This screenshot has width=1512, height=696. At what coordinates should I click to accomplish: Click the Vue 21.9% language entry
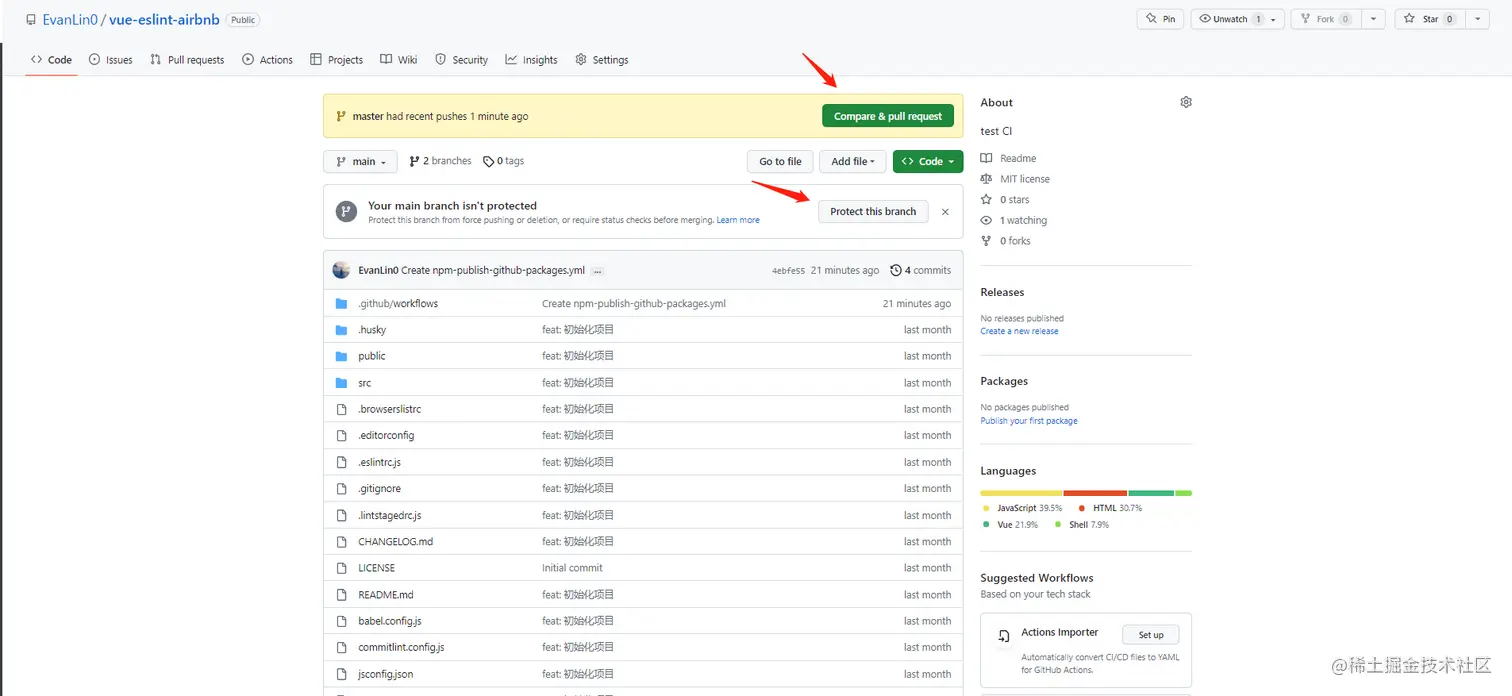(x=1010, y=524)
